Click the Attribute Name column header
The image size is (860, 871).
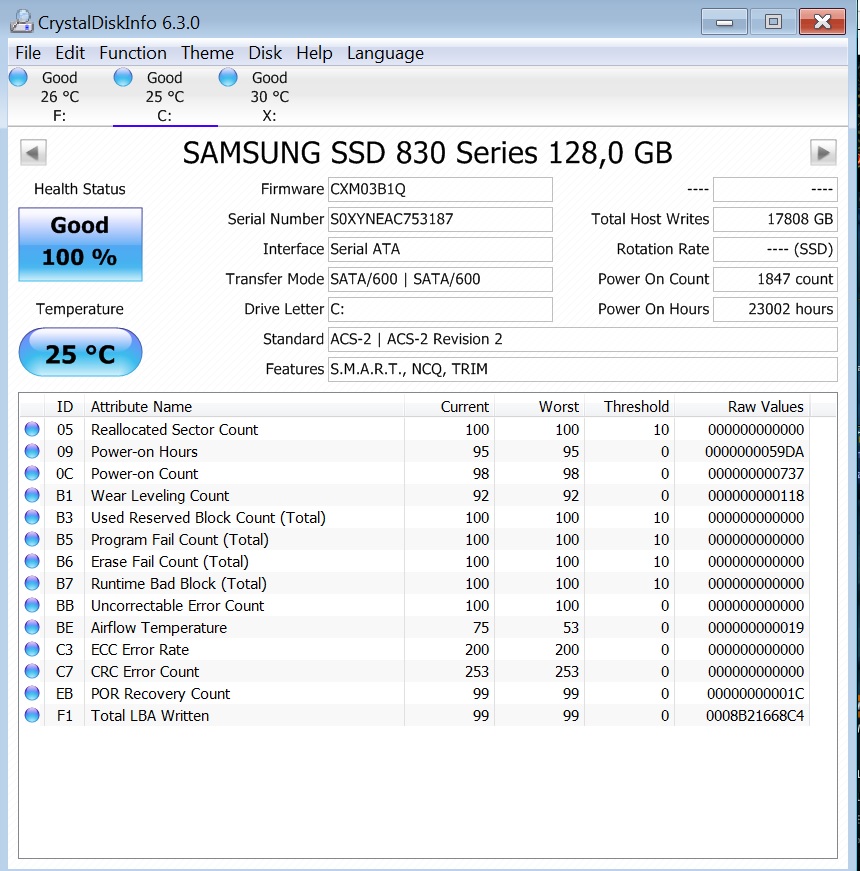coord(244,407)
